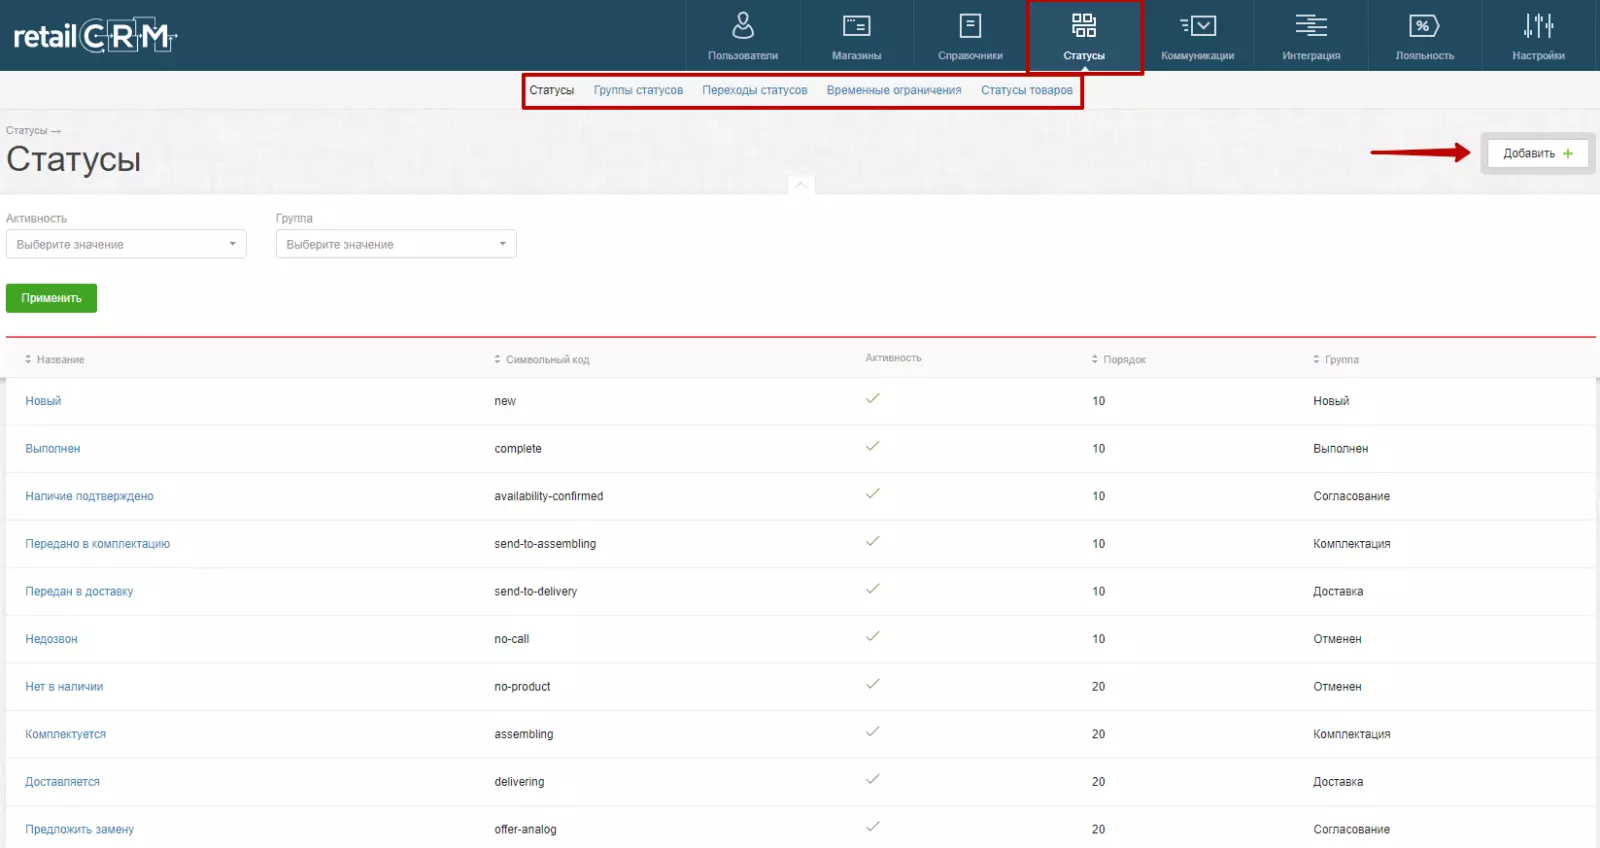Click the Статусы breadcrumb link
The height and width of the screenshot is (848, 1600).
pos(27,131)
